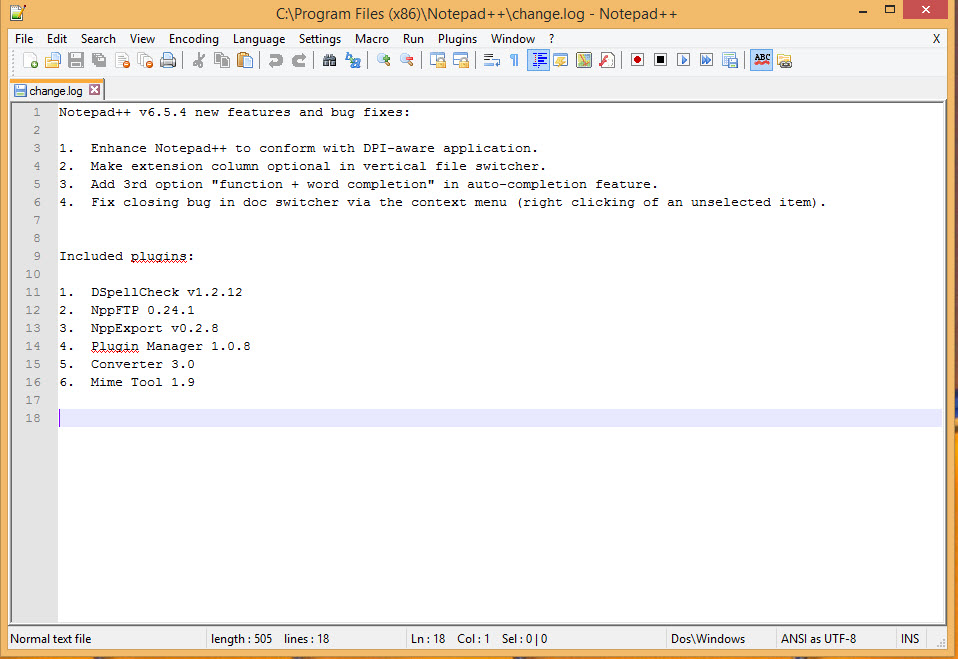
Task: Click the Close All documents icon
Action: tap(145, 60)
